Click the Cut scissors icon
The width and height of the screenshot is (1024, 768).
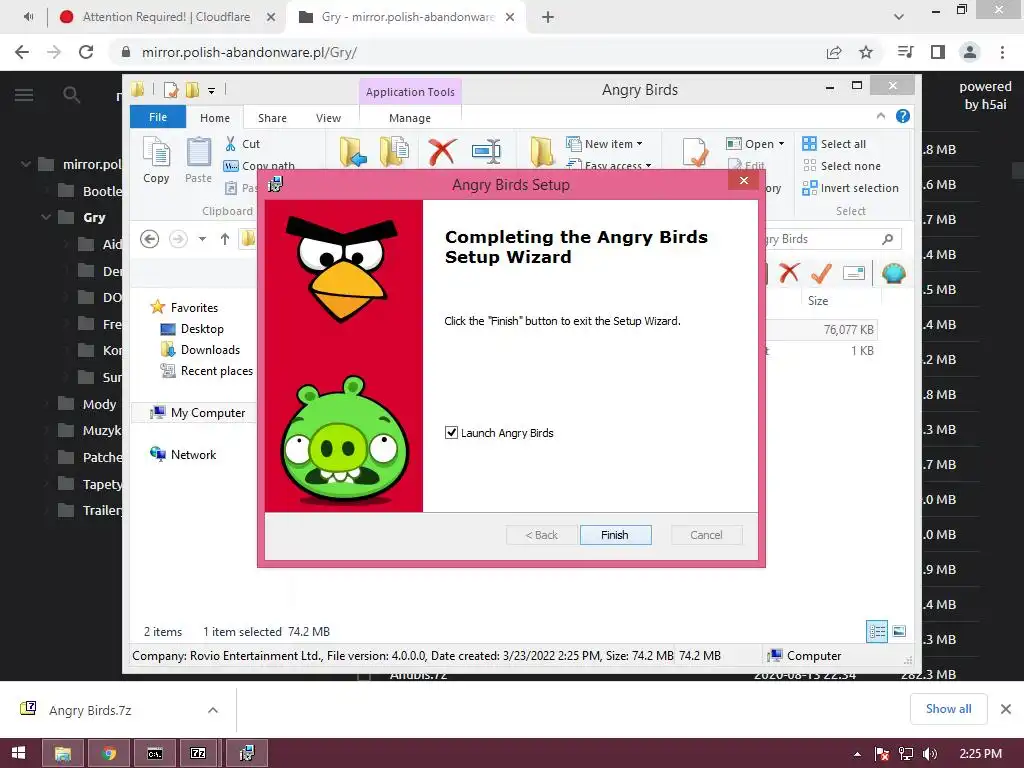231,144
